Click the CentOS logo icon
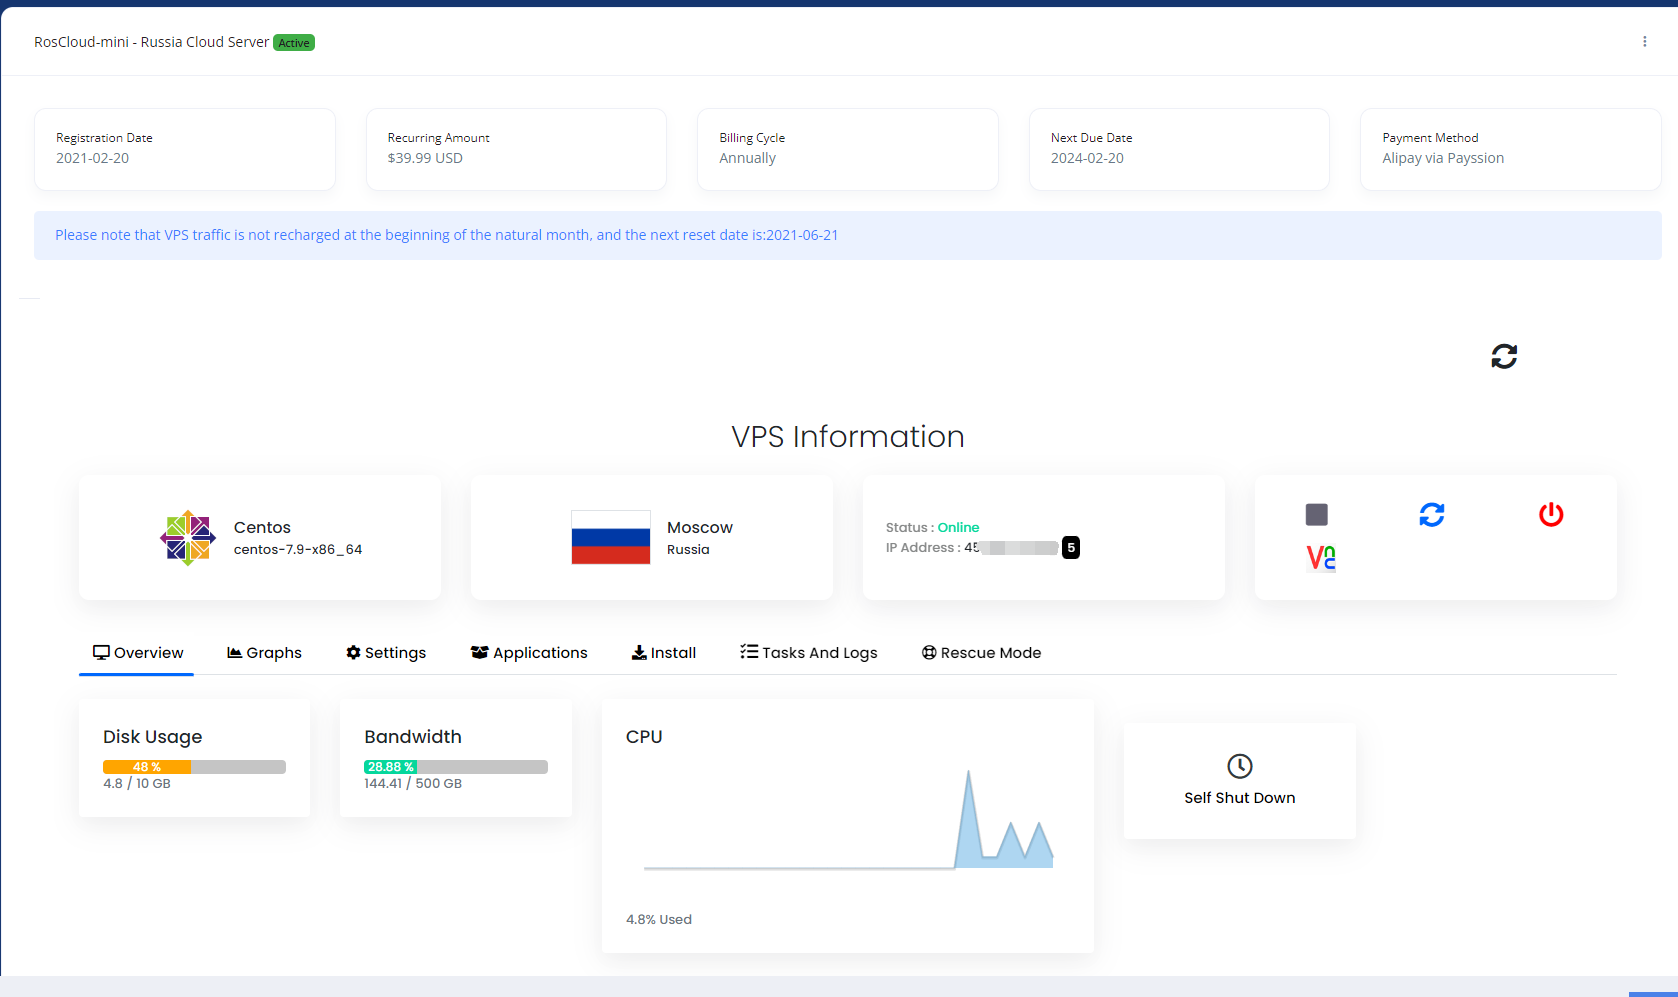This screenshot has height=997, width=1678. (x=187, y=538)
